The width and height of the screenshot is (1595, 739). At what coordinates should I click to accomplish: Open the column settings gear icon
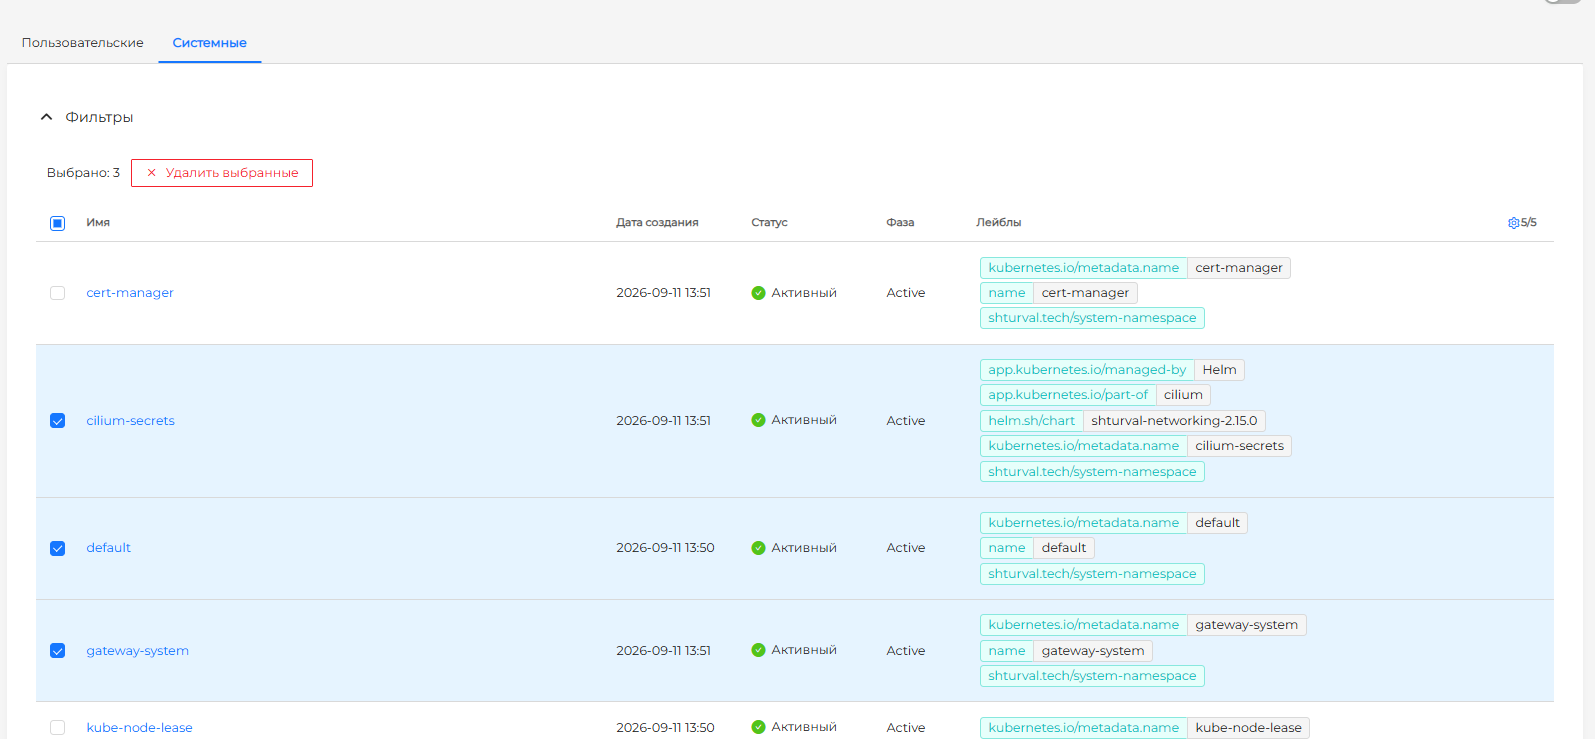1513,223
